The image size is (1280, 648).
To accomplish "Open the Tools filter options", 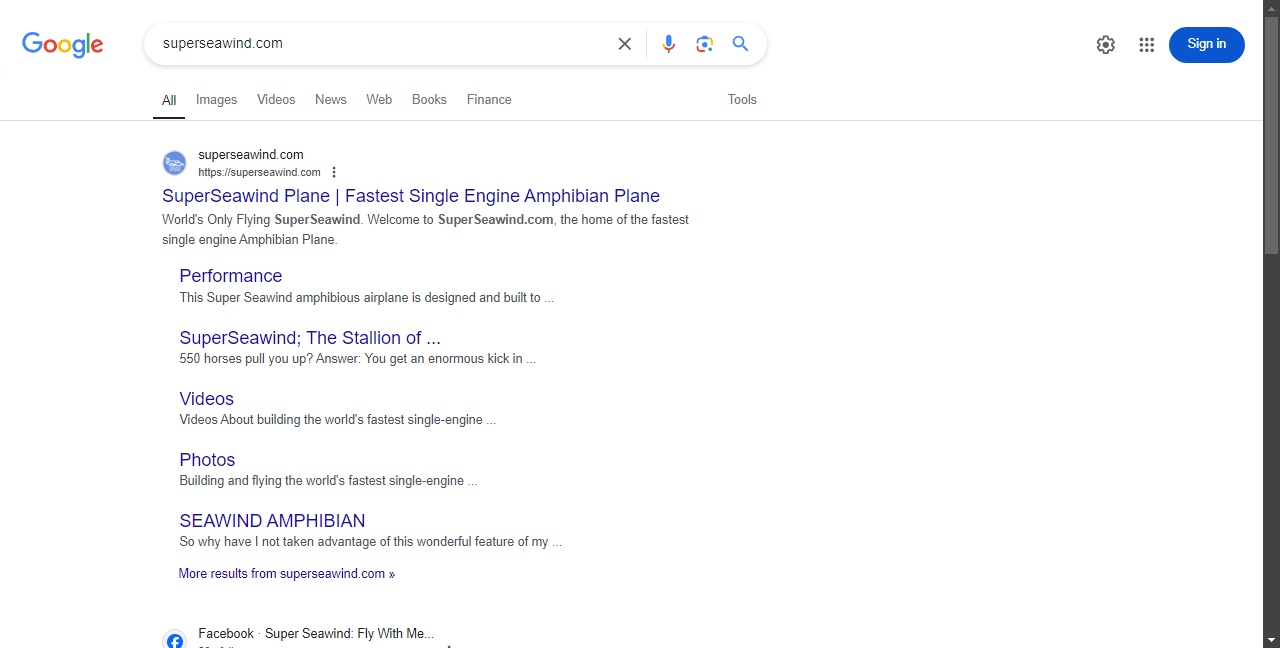I will pos(742,100).
